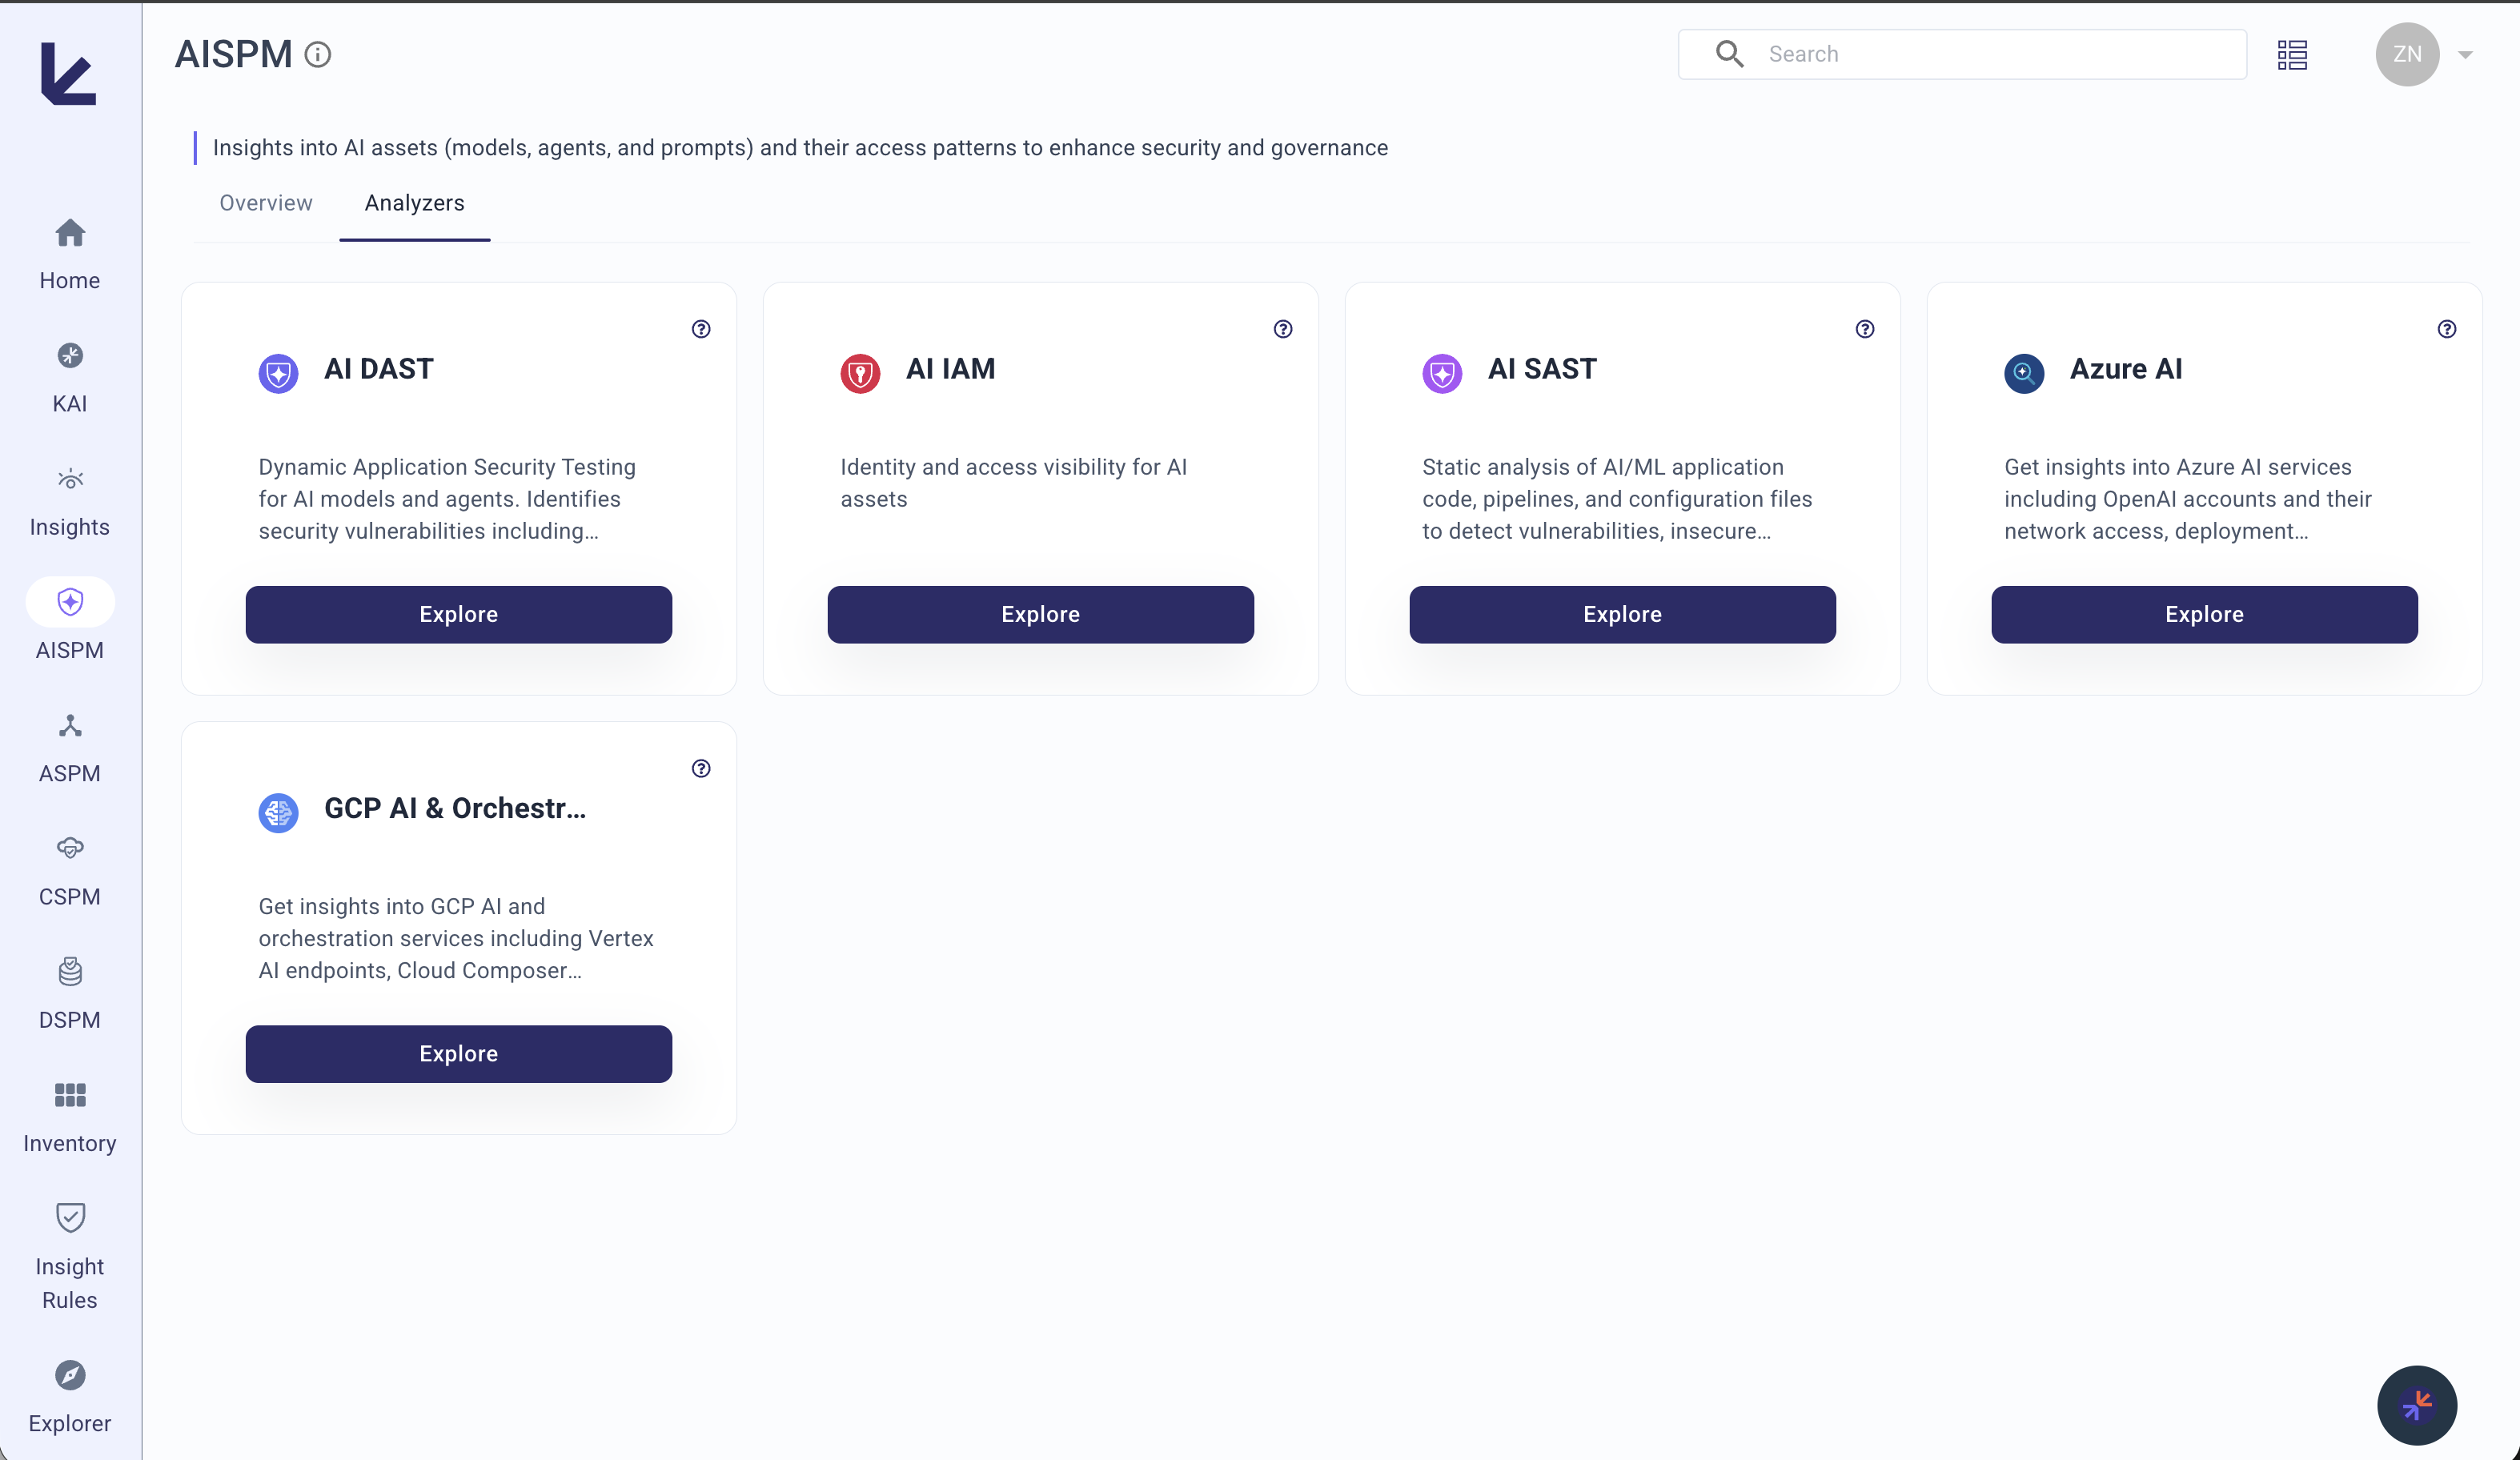Expand the user account dropdown arrow
The image size is (2520, 1460).
2465,55
